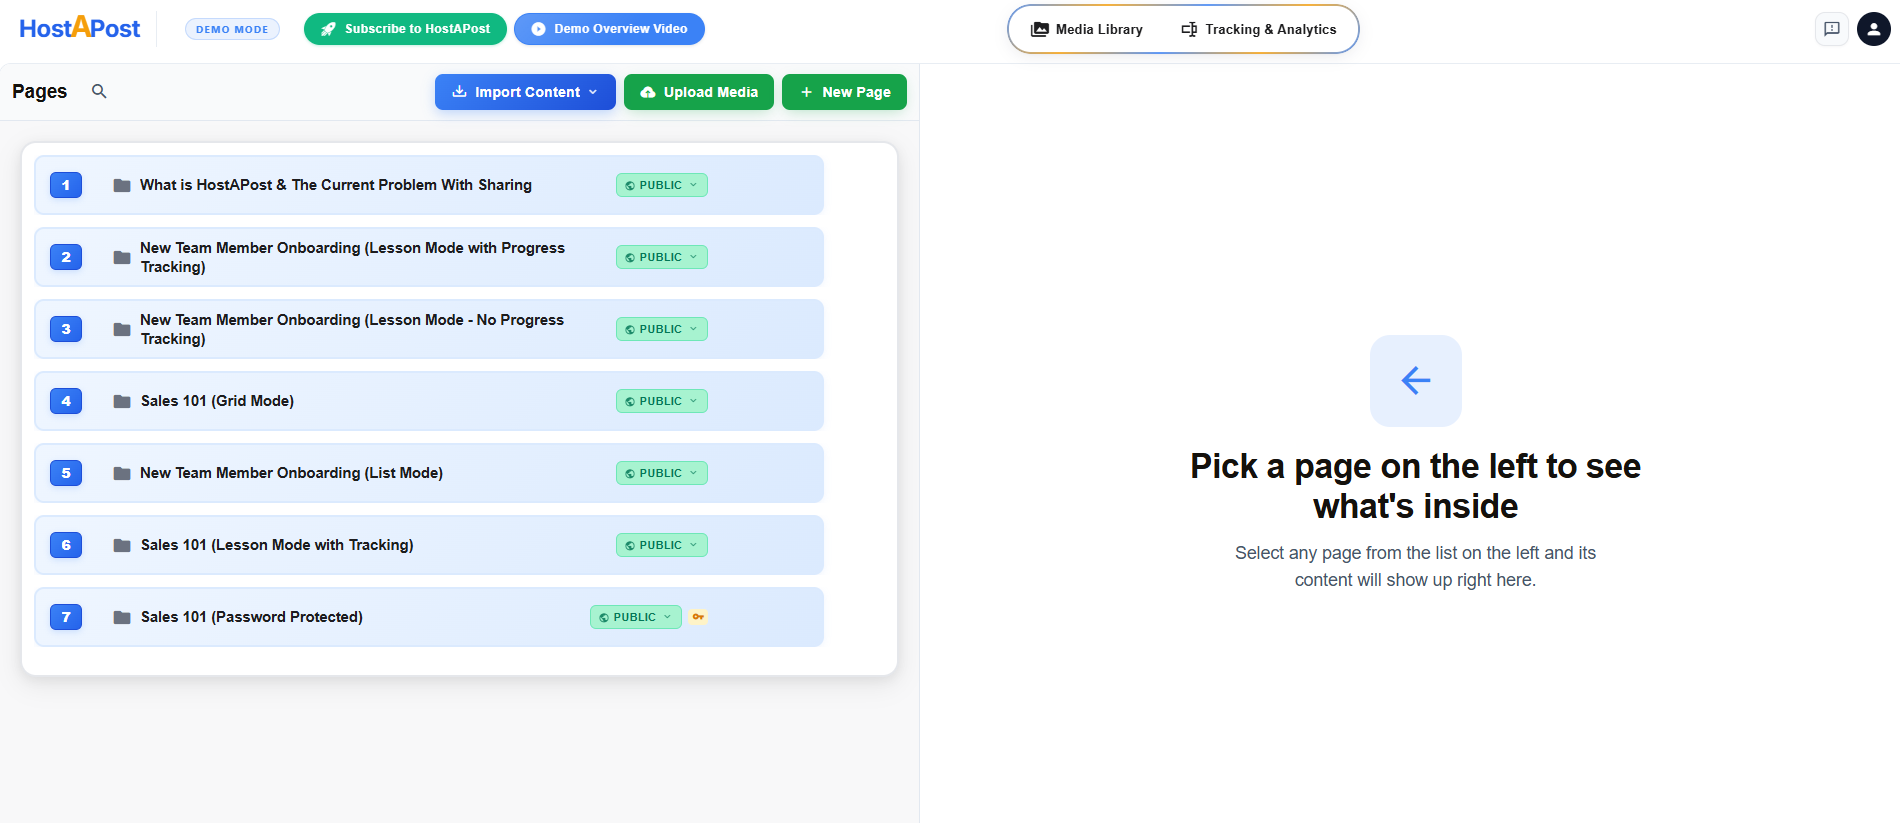Click folder icon for Sales 101 (Grid Mode)
Viewport: 1900px width, 823px height.
pos(122,401)
